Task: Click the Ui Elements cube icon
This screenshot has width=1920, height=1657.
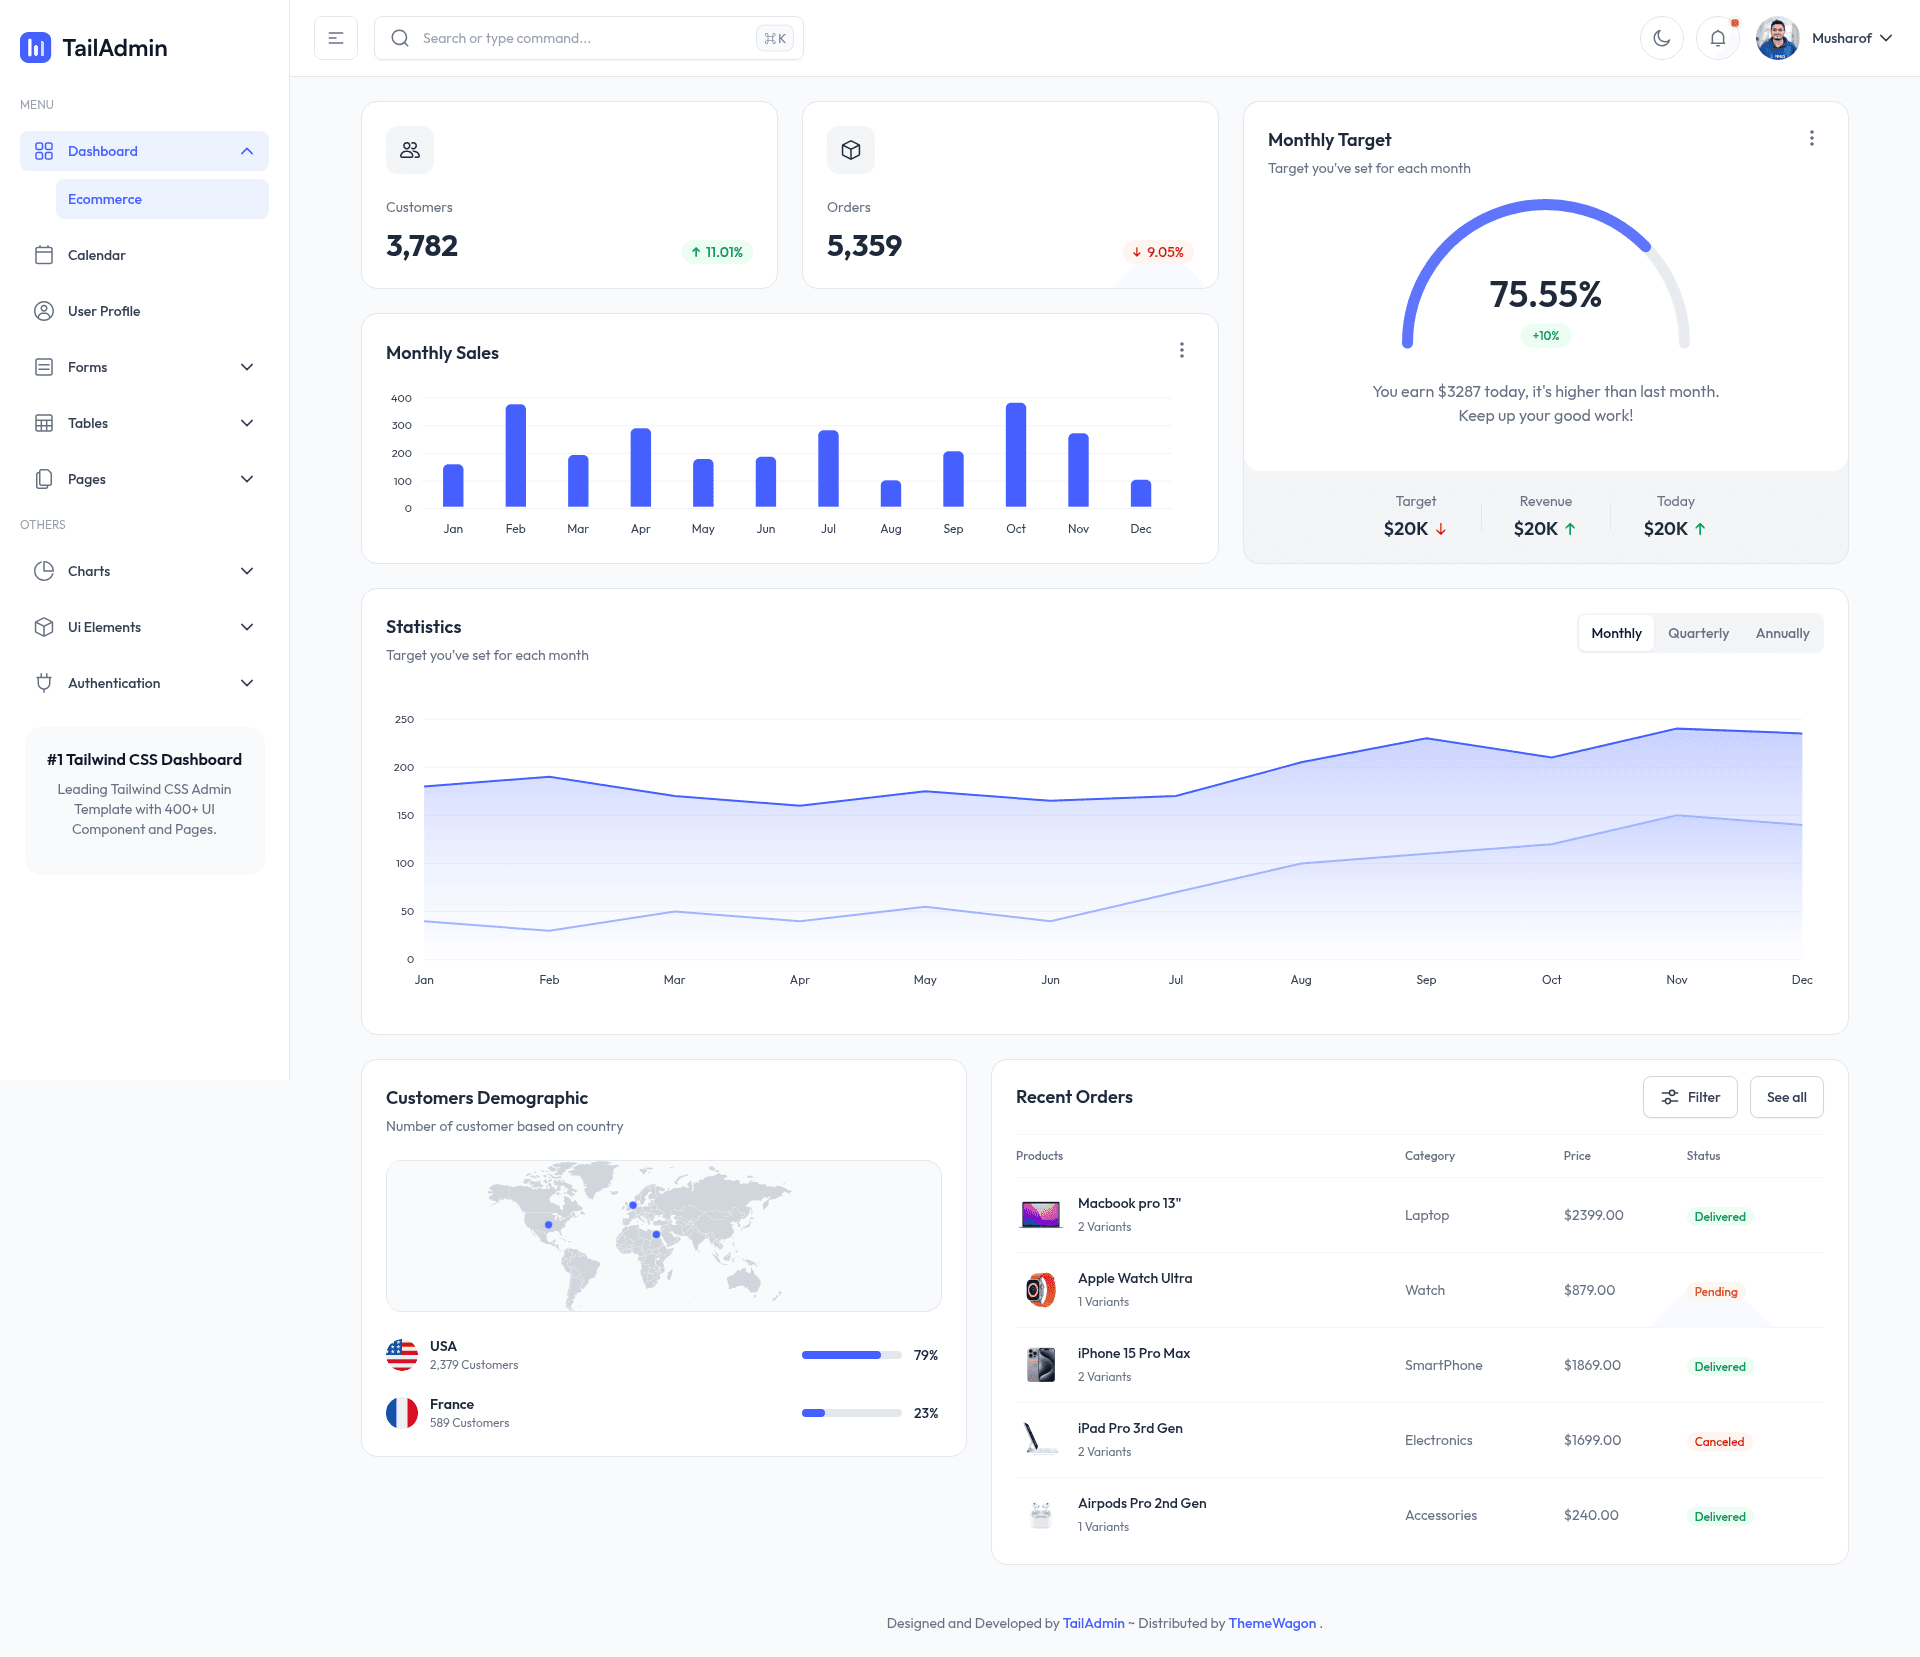Action: pyautogui.click(x=44, y=627)
